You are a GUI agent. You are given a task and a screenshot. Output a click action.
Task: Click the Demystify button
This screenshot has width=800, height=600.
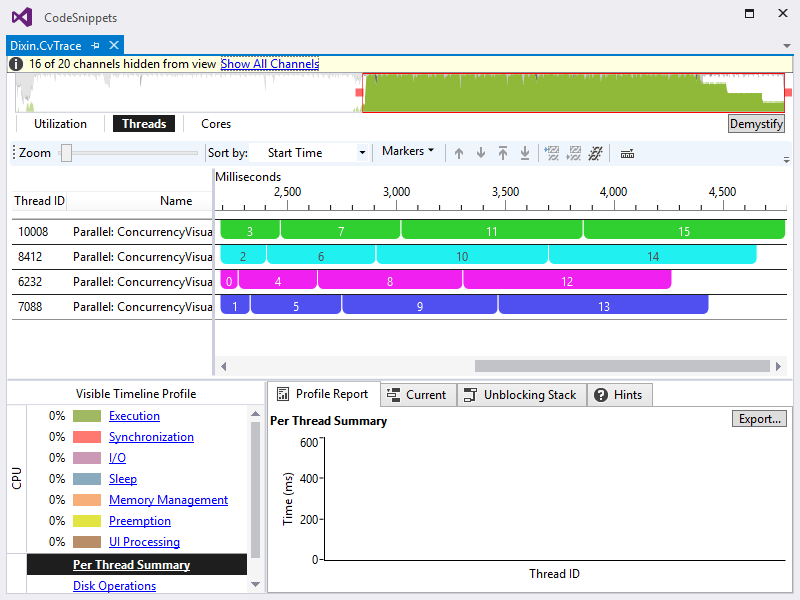pyautogui.click(x=756, y=124)
